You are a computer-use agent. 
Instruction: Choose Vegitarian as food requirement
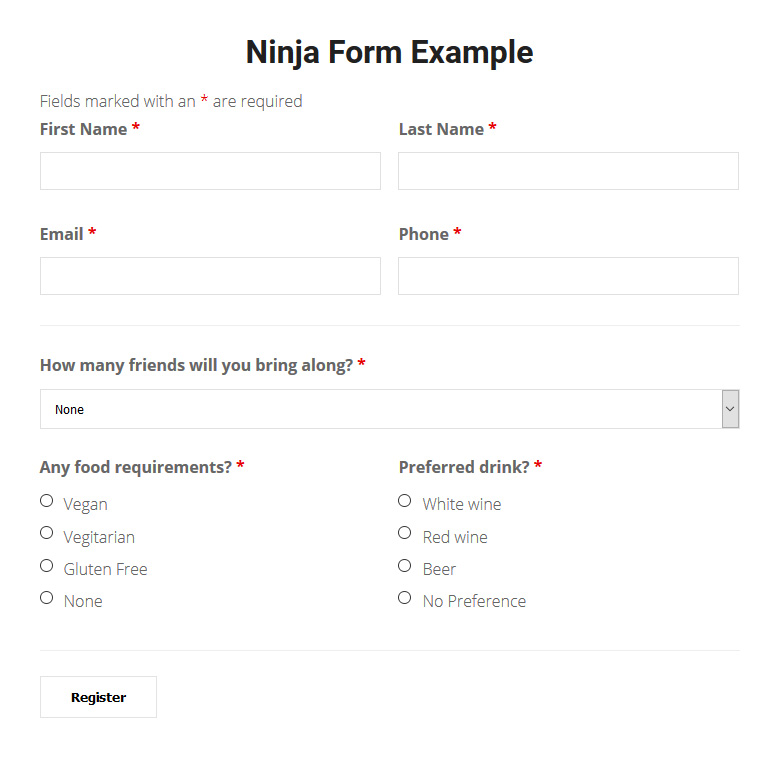[46, 533]
